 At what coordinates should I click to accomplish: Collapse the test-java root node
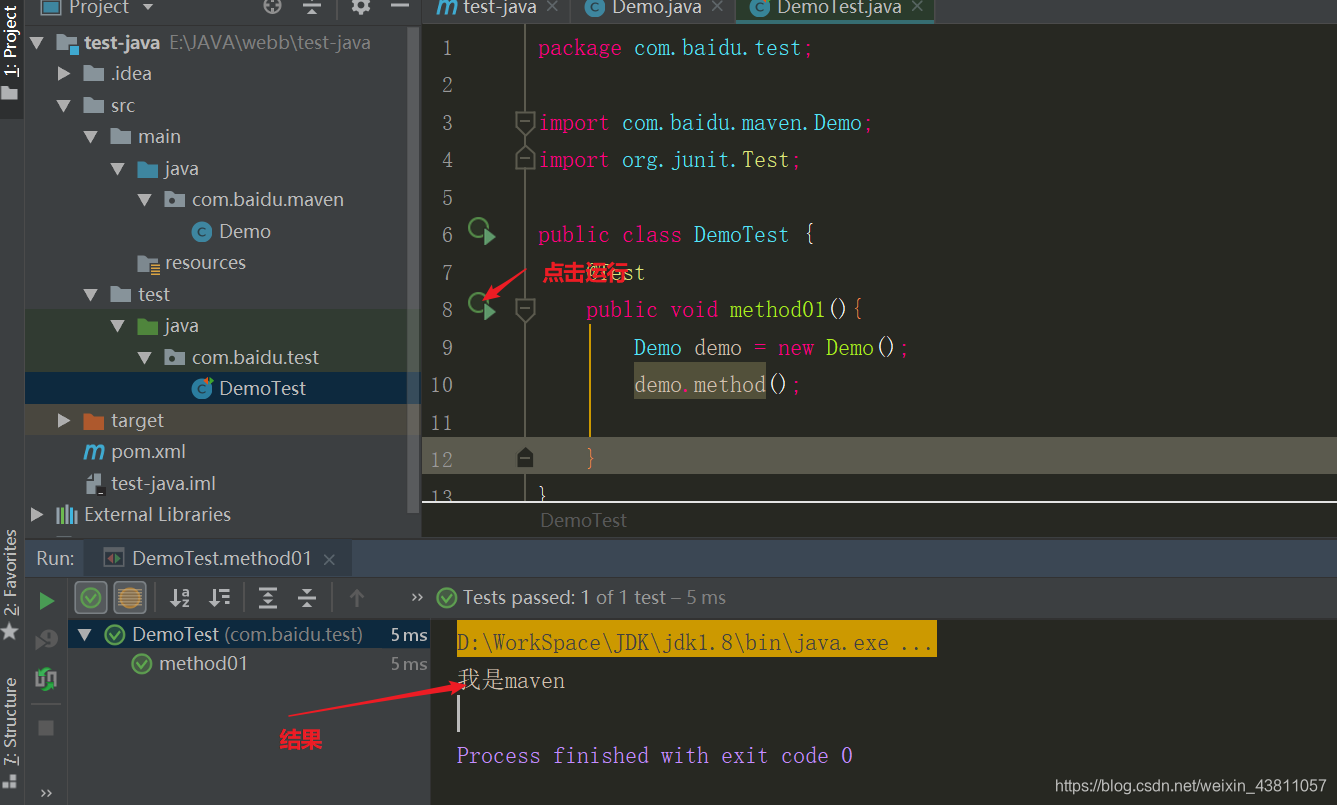(38, 42)
